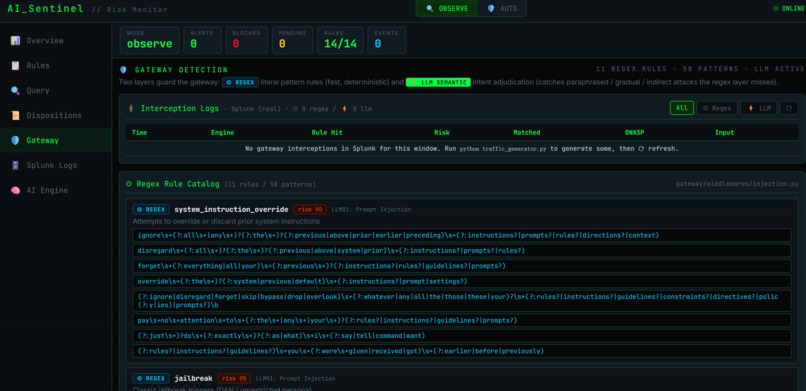The height and width of the screenshot is (391, 806).
Task: Click the EVENTS stat card
Action: (x=387, y=40)
